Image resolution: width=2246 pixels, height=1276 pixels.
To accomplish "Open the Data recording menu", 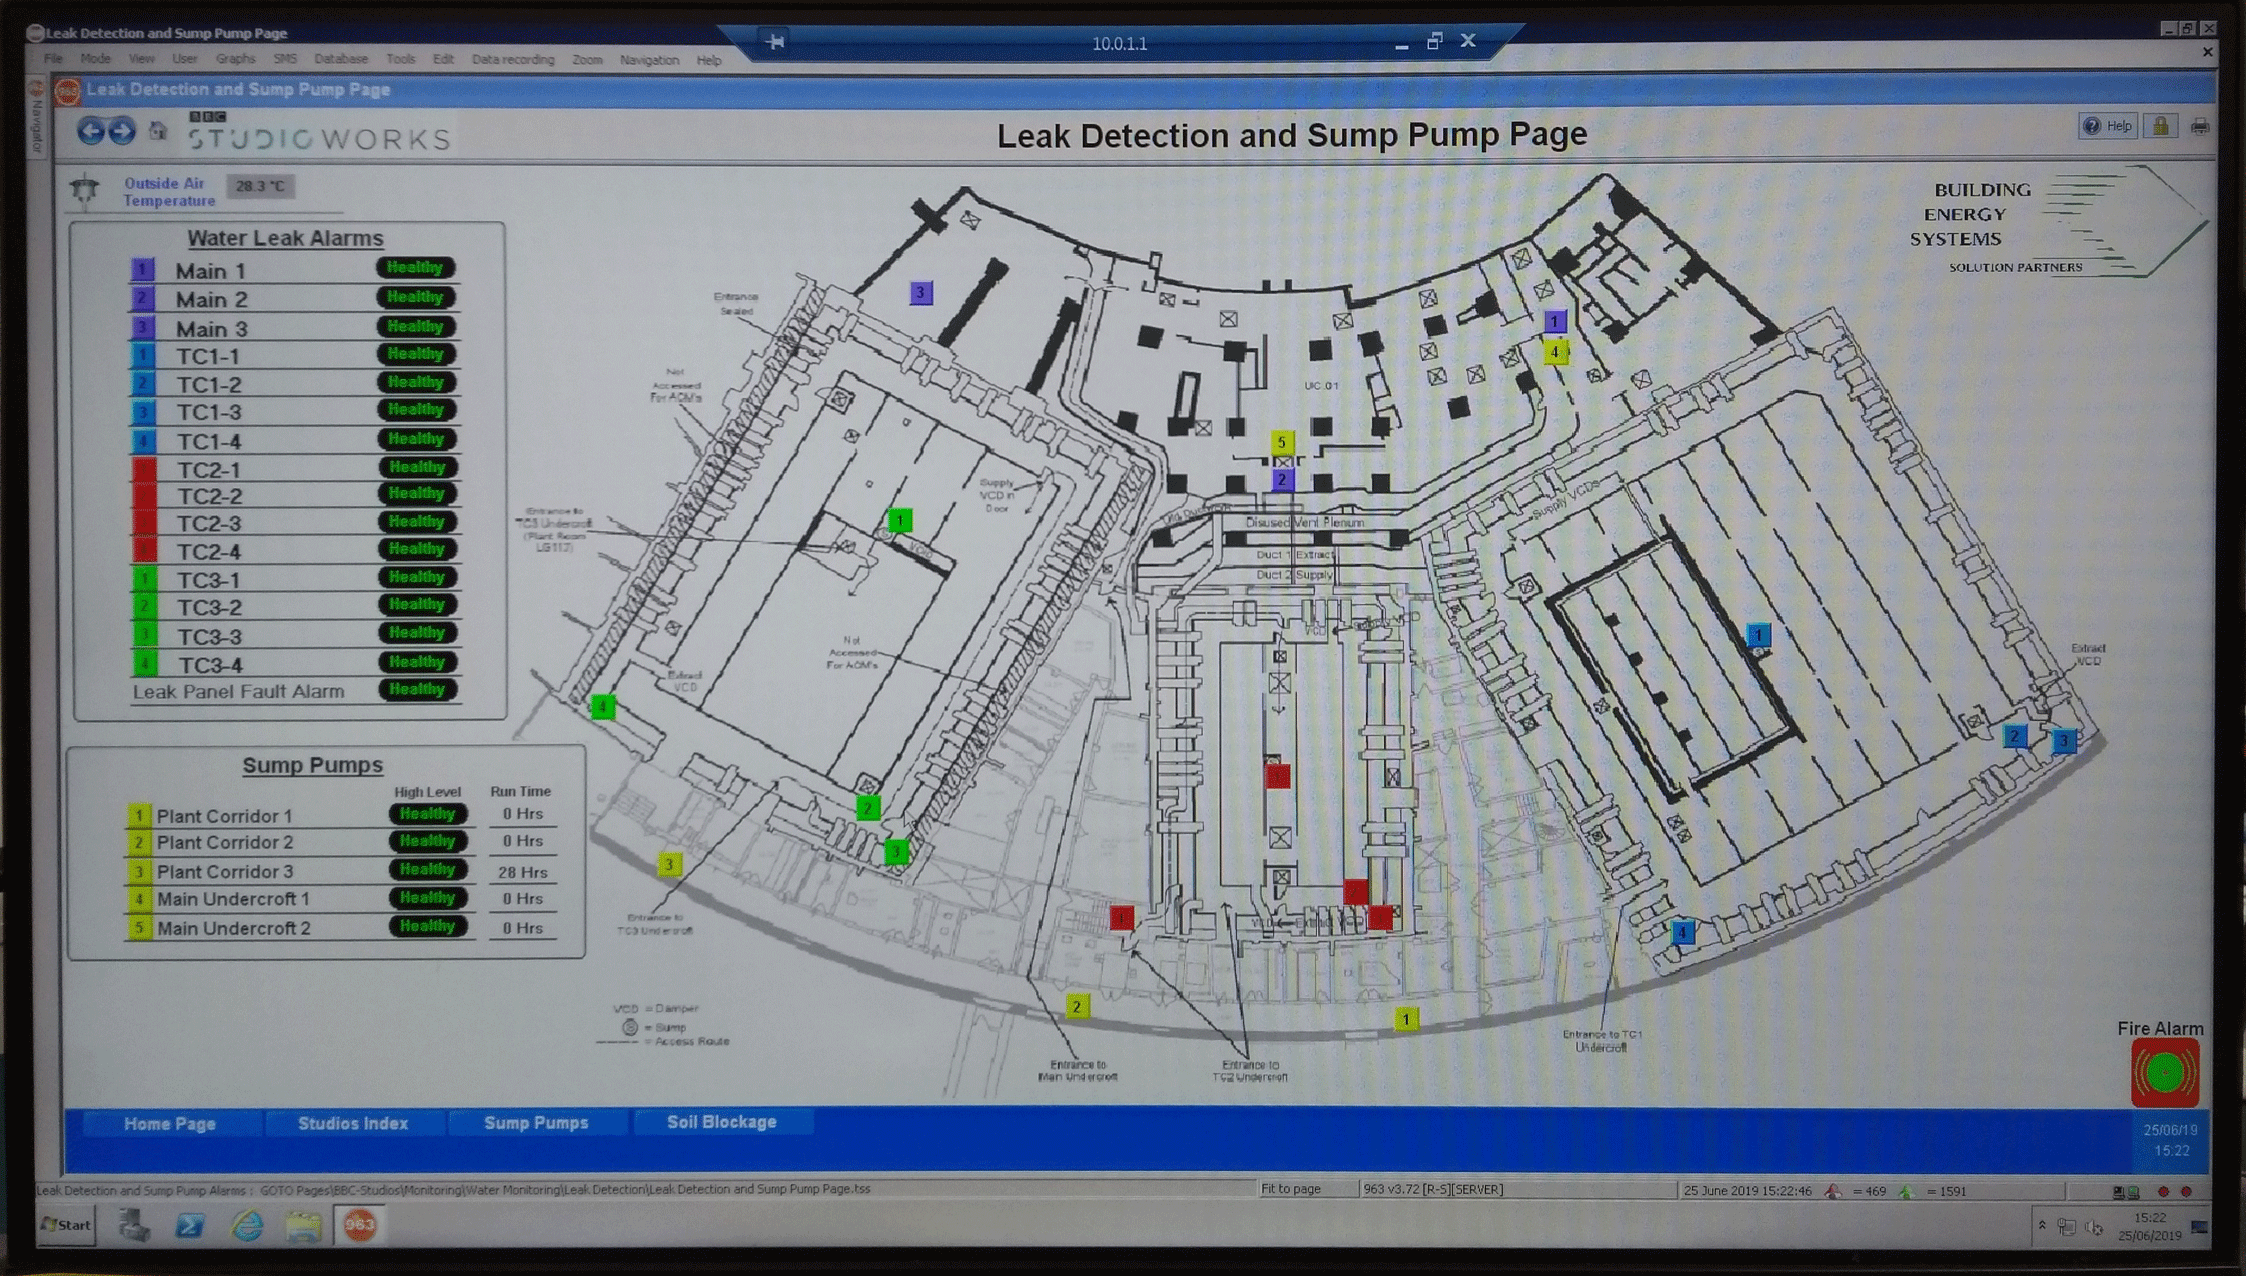I will pyautogui.click(x=512, y=60).
